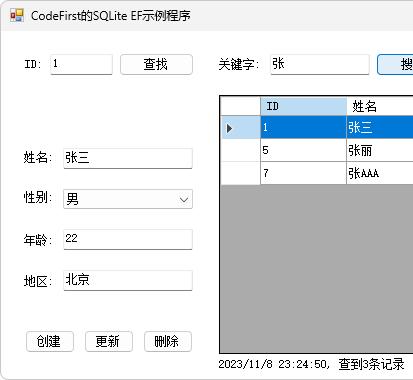The width and height of the screenshot is (413, 380).
Task: Focus the ID input field
Action: (x=81, y=64)
